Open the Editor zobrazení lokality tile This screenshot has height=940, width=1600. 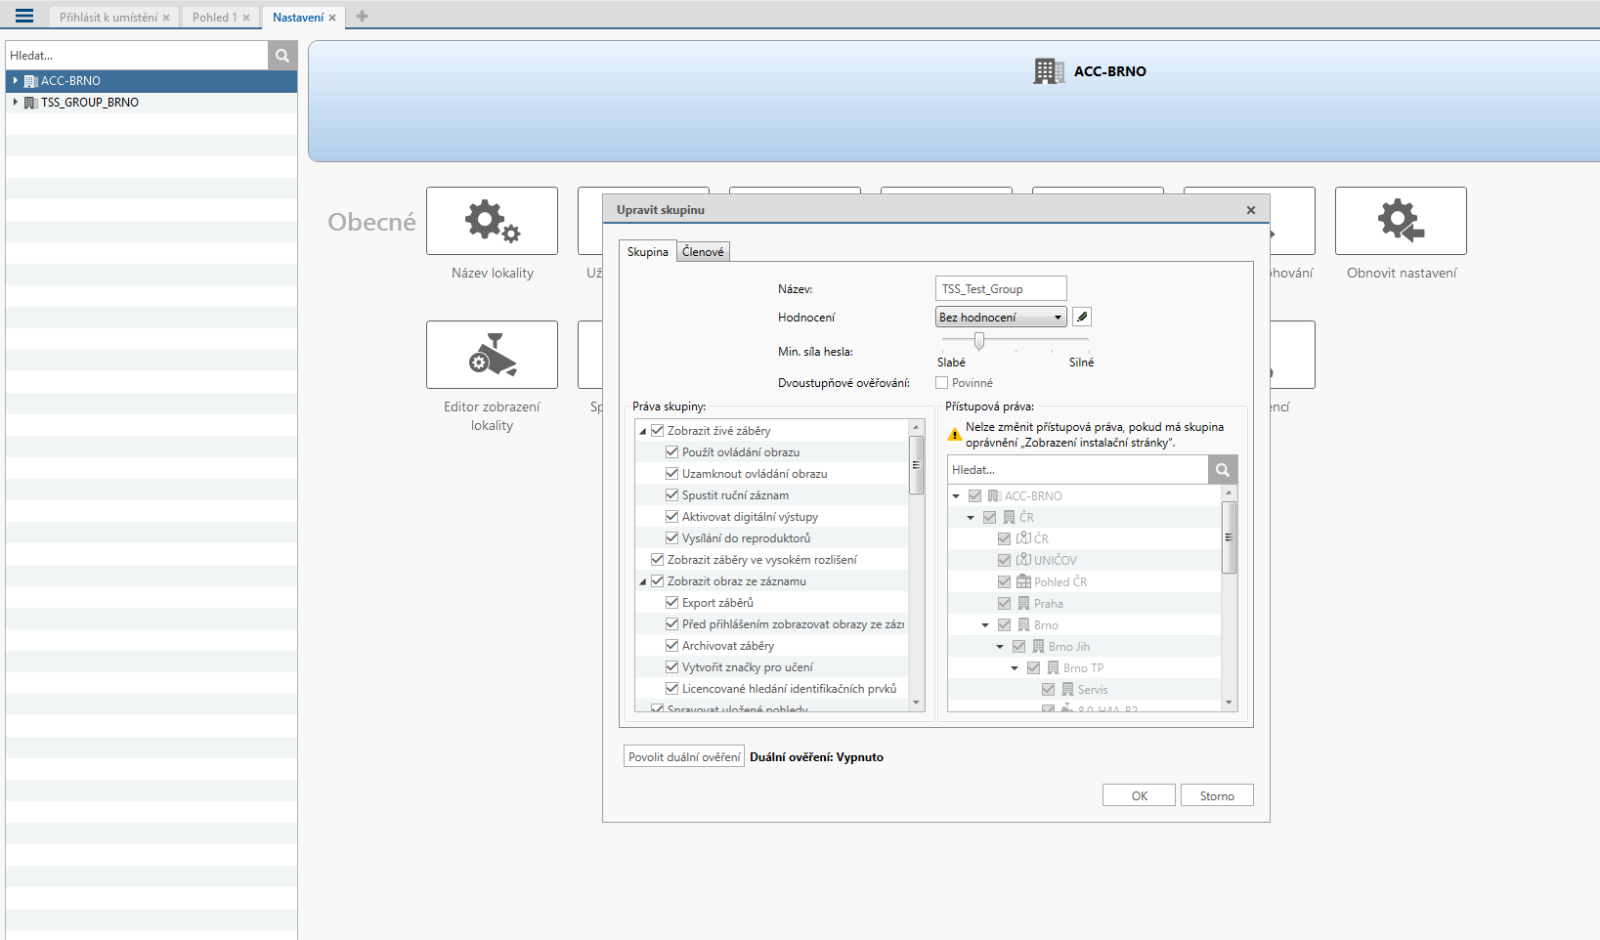pos(492,355)
